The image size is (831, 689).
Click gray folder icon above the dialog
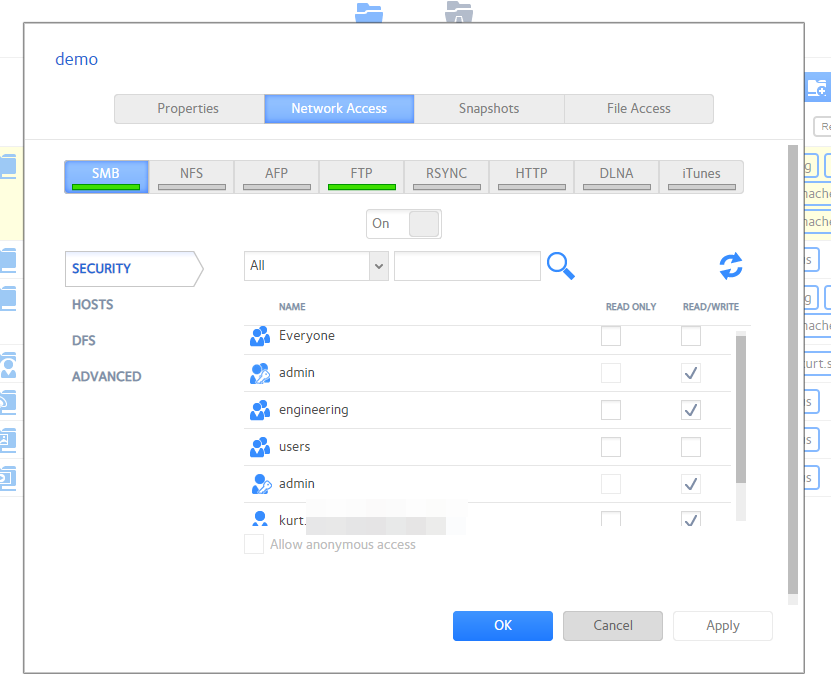click(459, 12)
